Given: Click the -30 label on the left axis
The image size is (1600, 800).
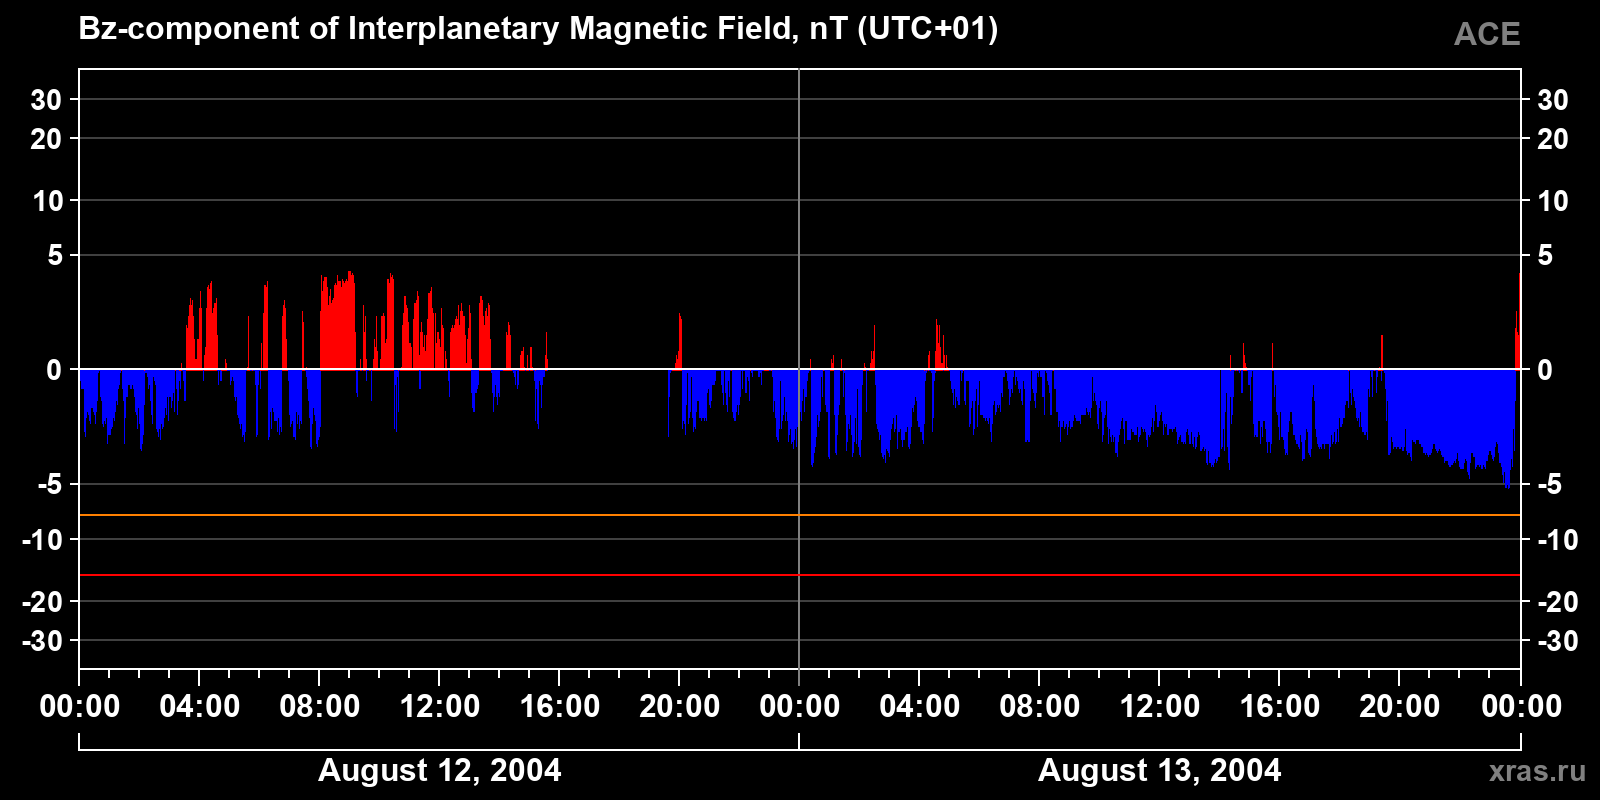Looking at the screenshot, I should [x=43, y=641].
